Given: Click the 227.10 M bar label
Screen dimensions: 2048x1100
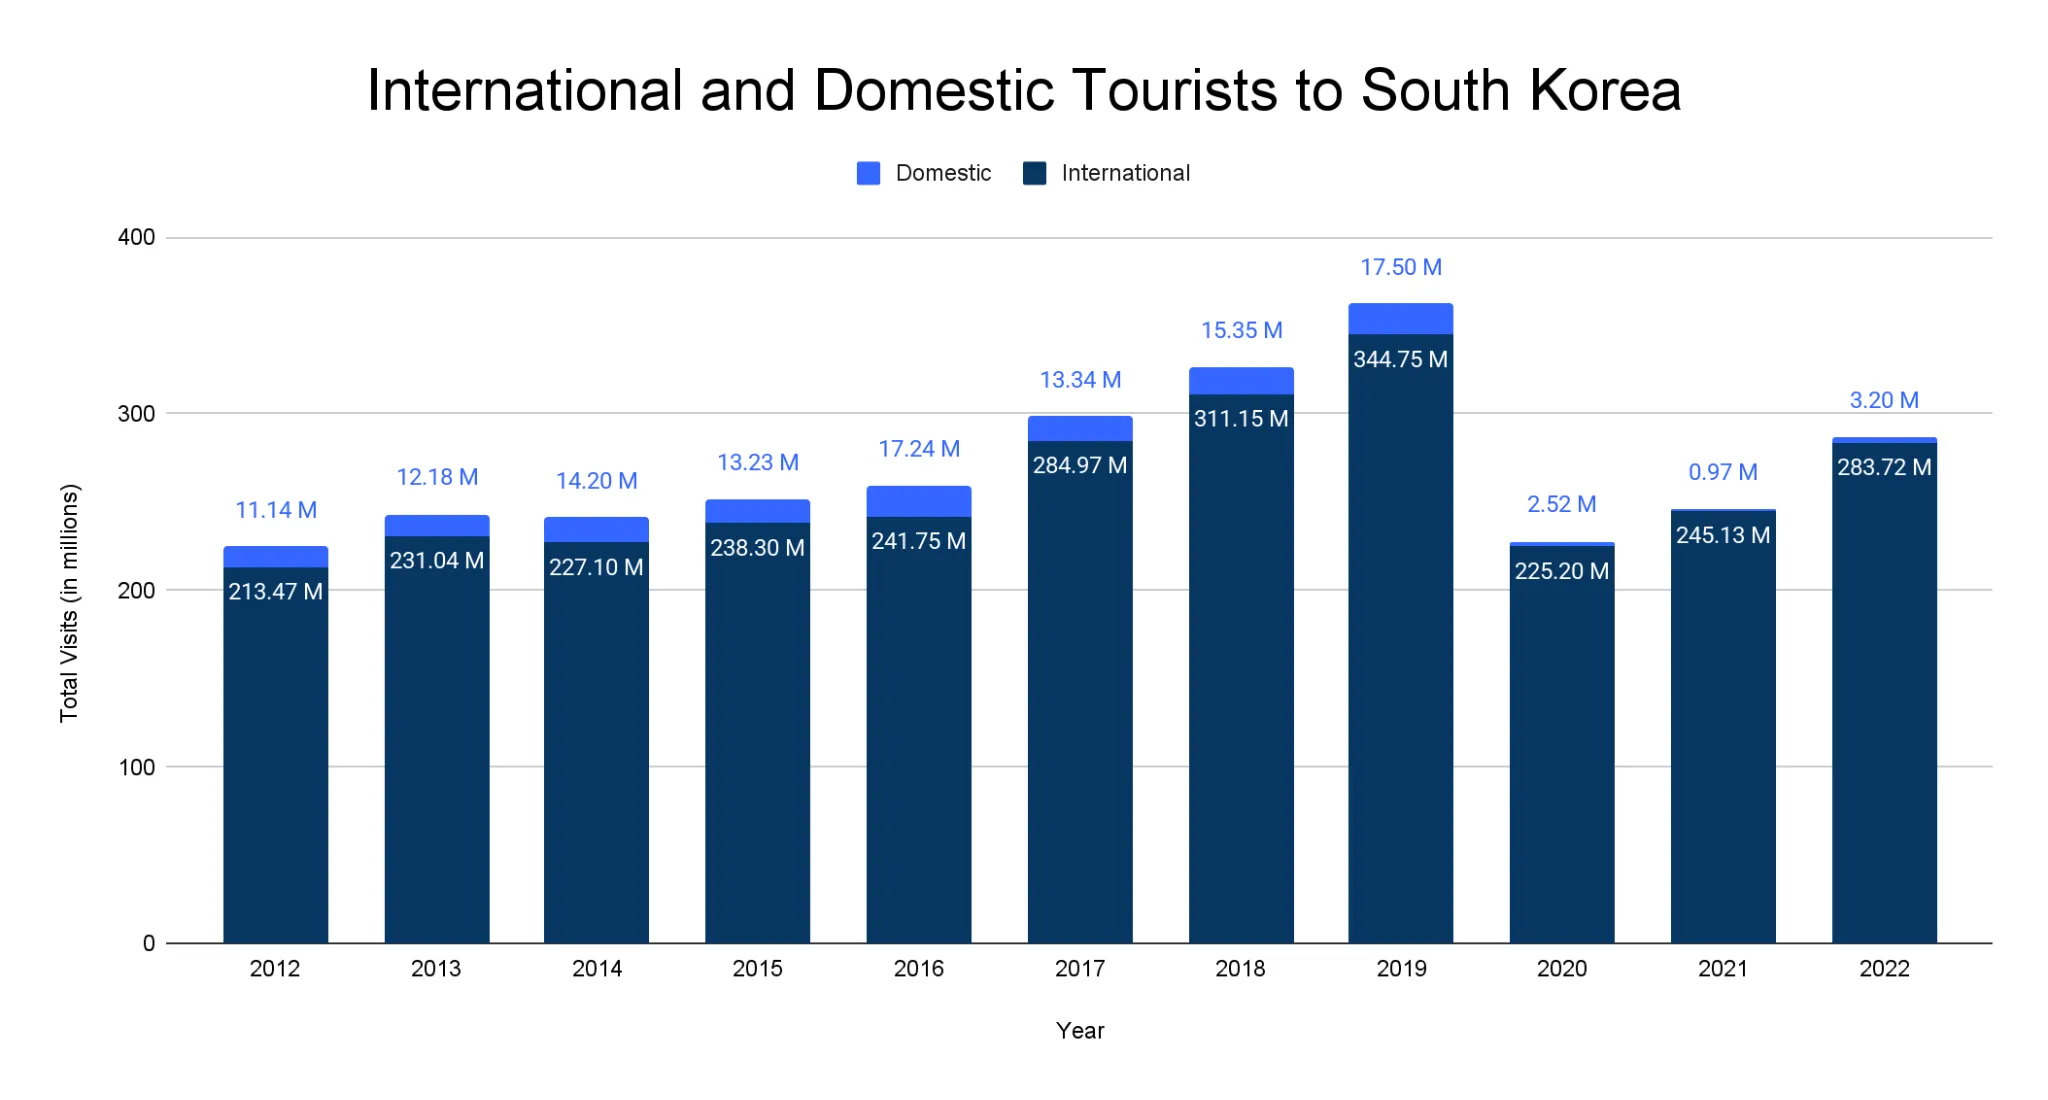Looking at the screenshot, I should pyautogui.click(x=596, y=567).
